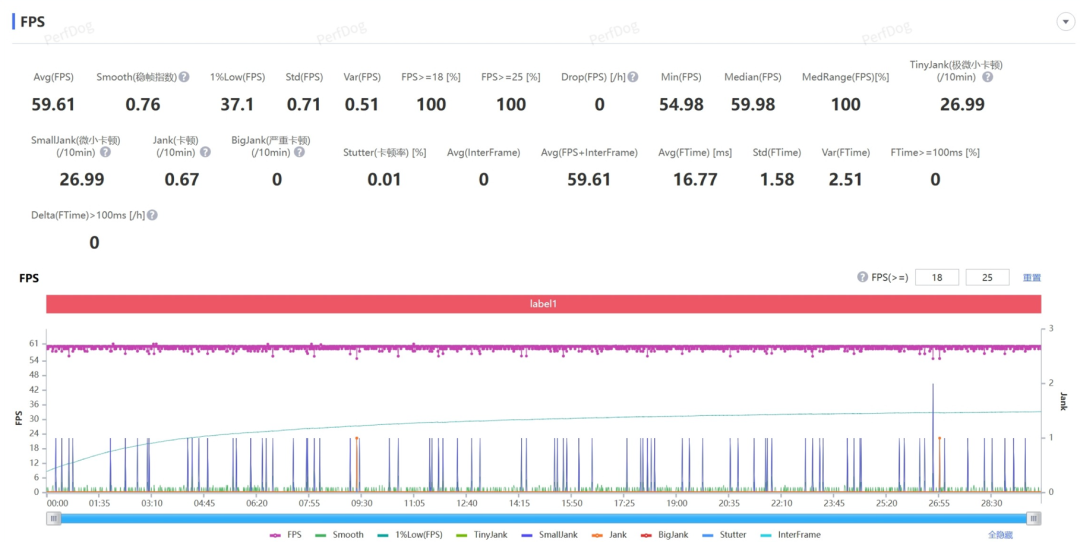
Task: Click Var(FPS) value 0.51
Action: tap(362, 105)
